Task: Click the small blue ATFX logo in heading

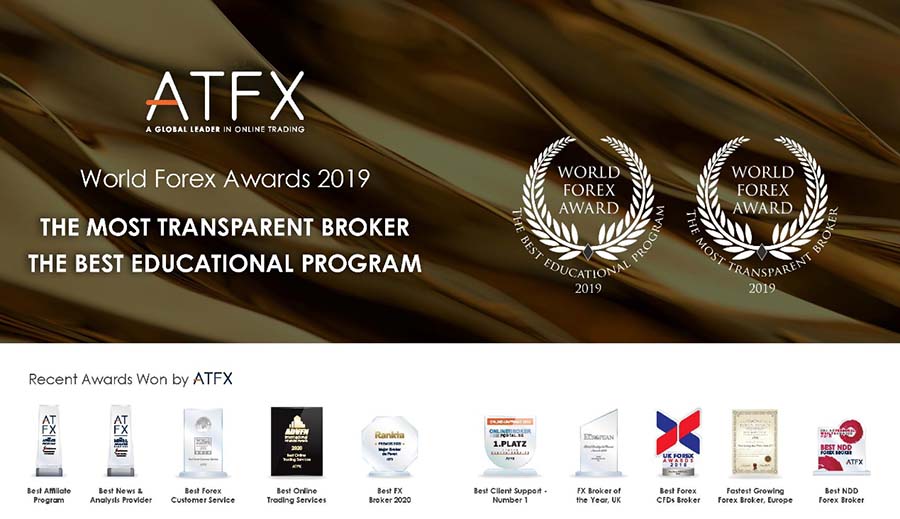Action: coord(213,379)
